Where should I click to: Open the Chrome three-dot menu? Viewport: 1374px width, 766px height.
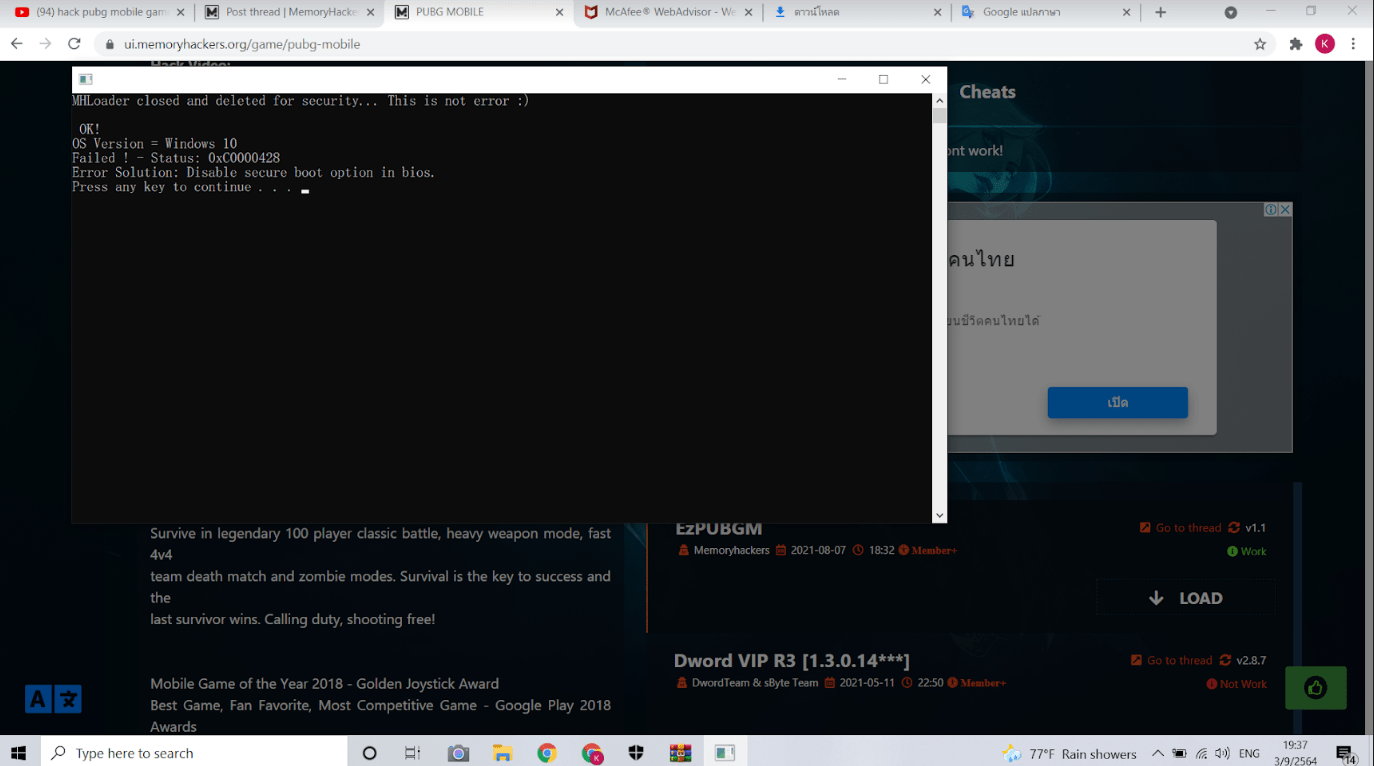coord(1353,44)
